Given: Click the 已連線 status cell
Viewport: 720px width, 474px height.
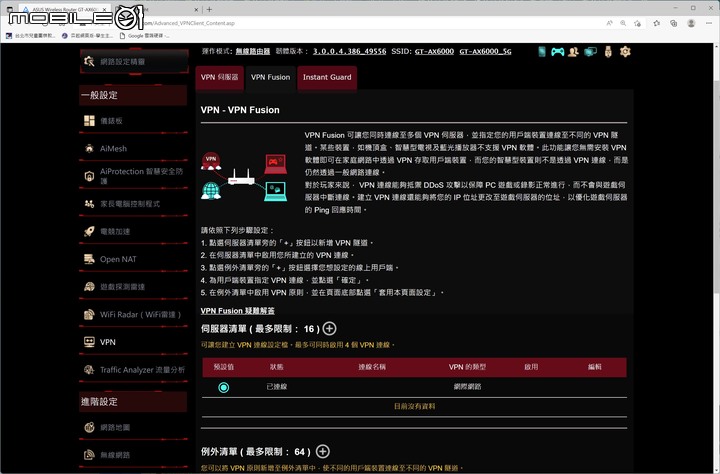Looking at the screenshot, I should (276, 387).
